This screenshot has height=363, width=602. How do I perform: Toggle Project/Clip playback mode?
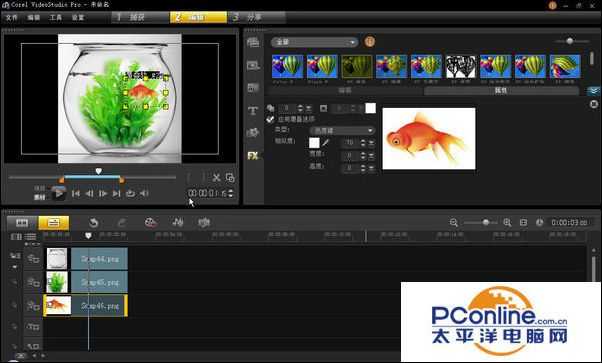[40, 193]
